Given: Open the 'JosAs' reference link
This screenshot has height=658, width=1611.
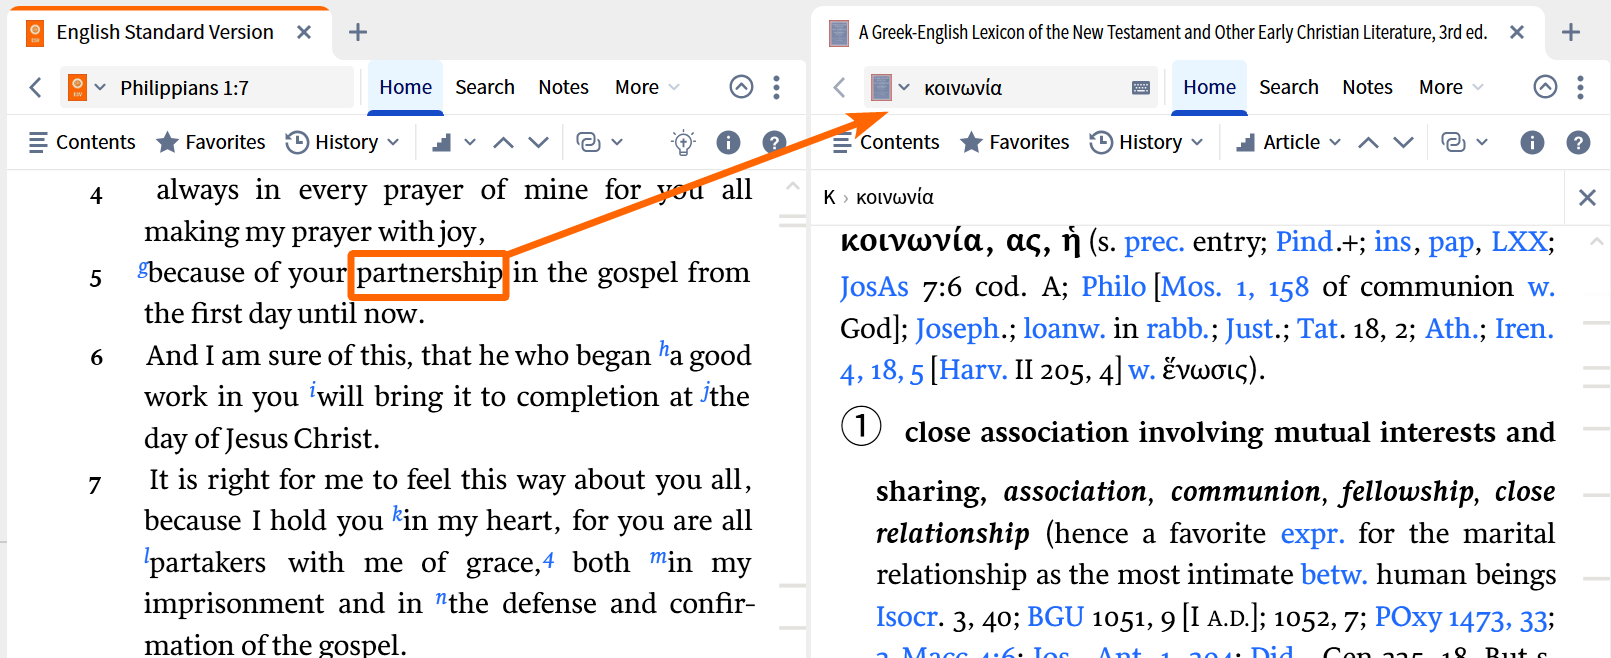Looking at the screenshot, I should coord(874,287).
